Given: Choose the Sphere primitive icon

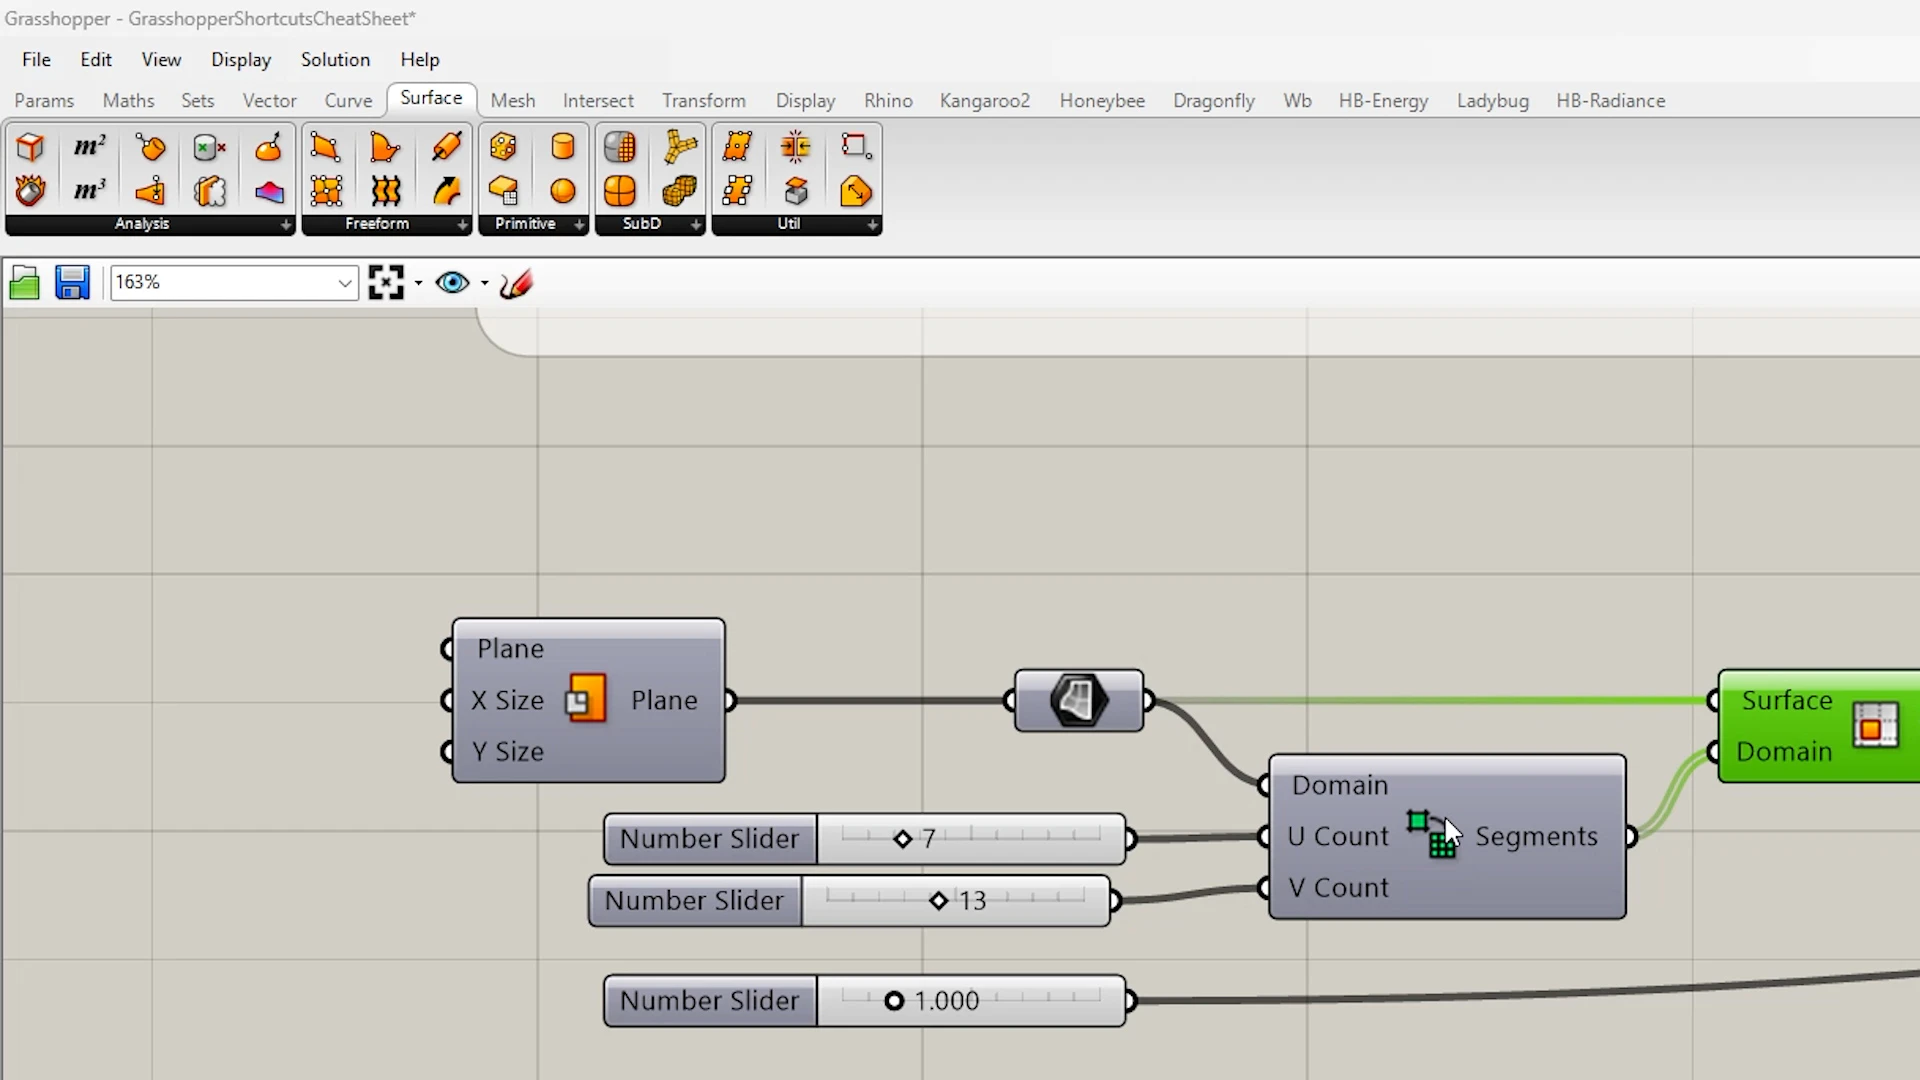Looking at the screenshot, I should point(563,191).
